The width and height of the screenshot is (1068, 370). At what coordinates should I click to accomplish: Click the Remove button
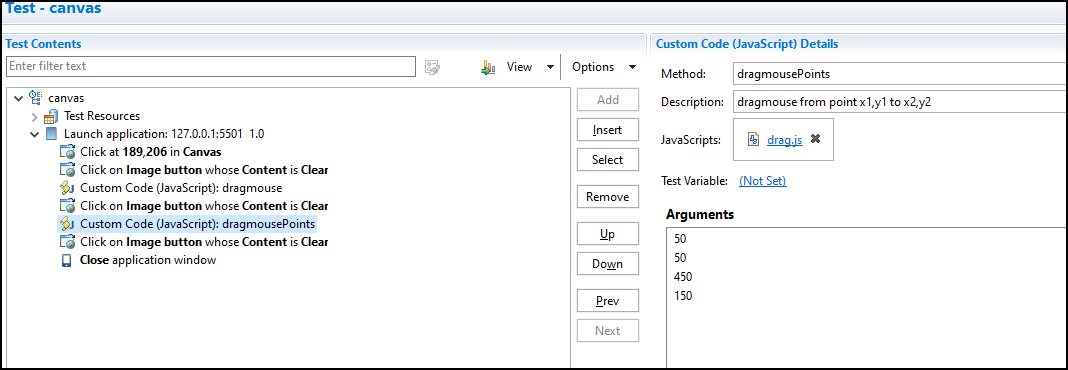pos(608,197)
